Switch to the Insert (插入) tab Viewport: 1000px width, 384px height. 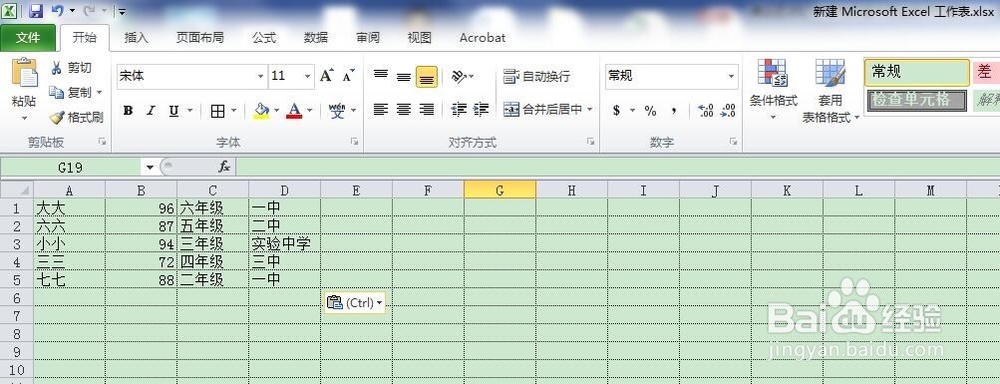[x=136, y=38]
